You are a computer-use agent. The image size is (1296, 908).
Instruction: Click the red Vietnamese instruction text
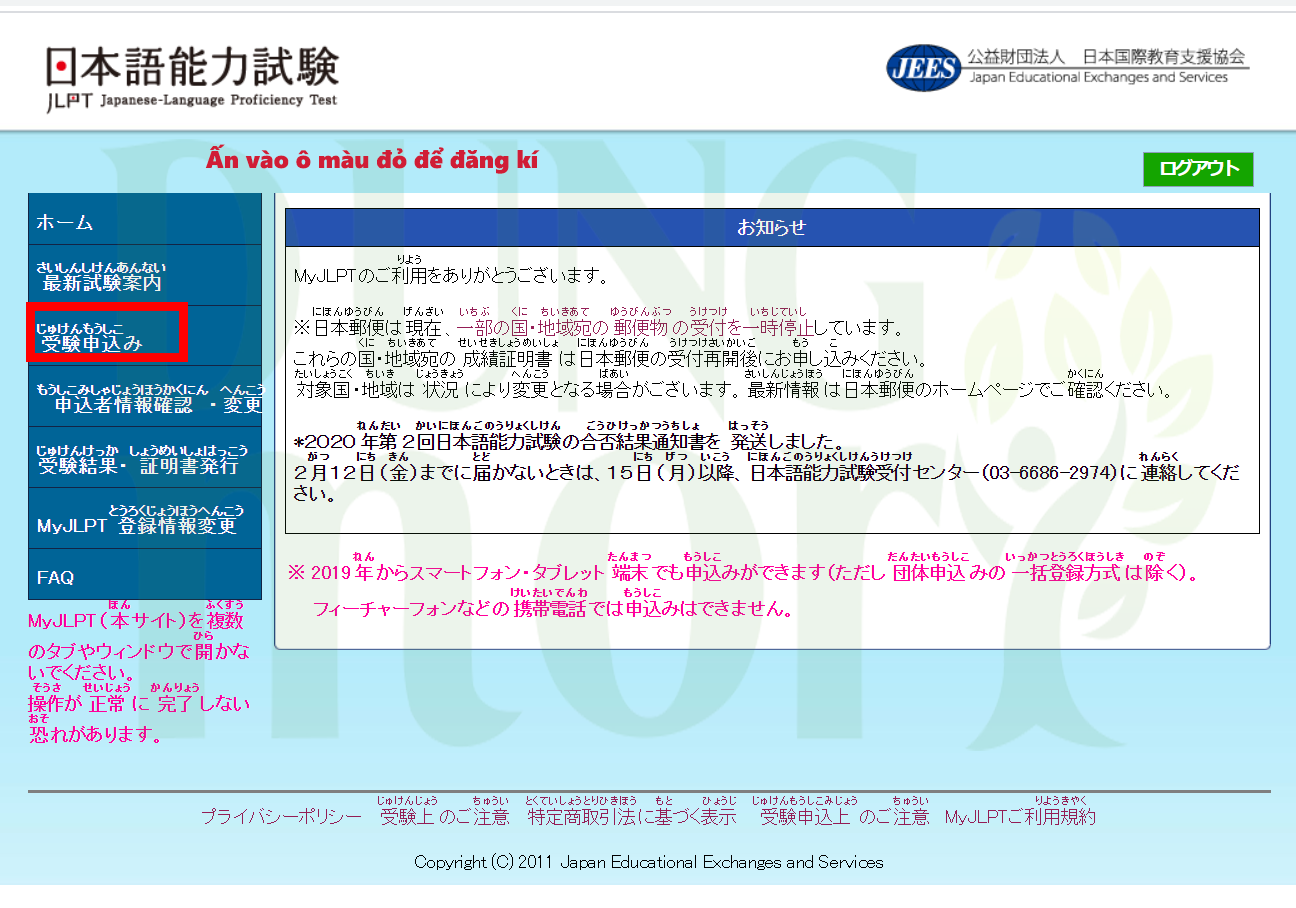click(372, 160)
